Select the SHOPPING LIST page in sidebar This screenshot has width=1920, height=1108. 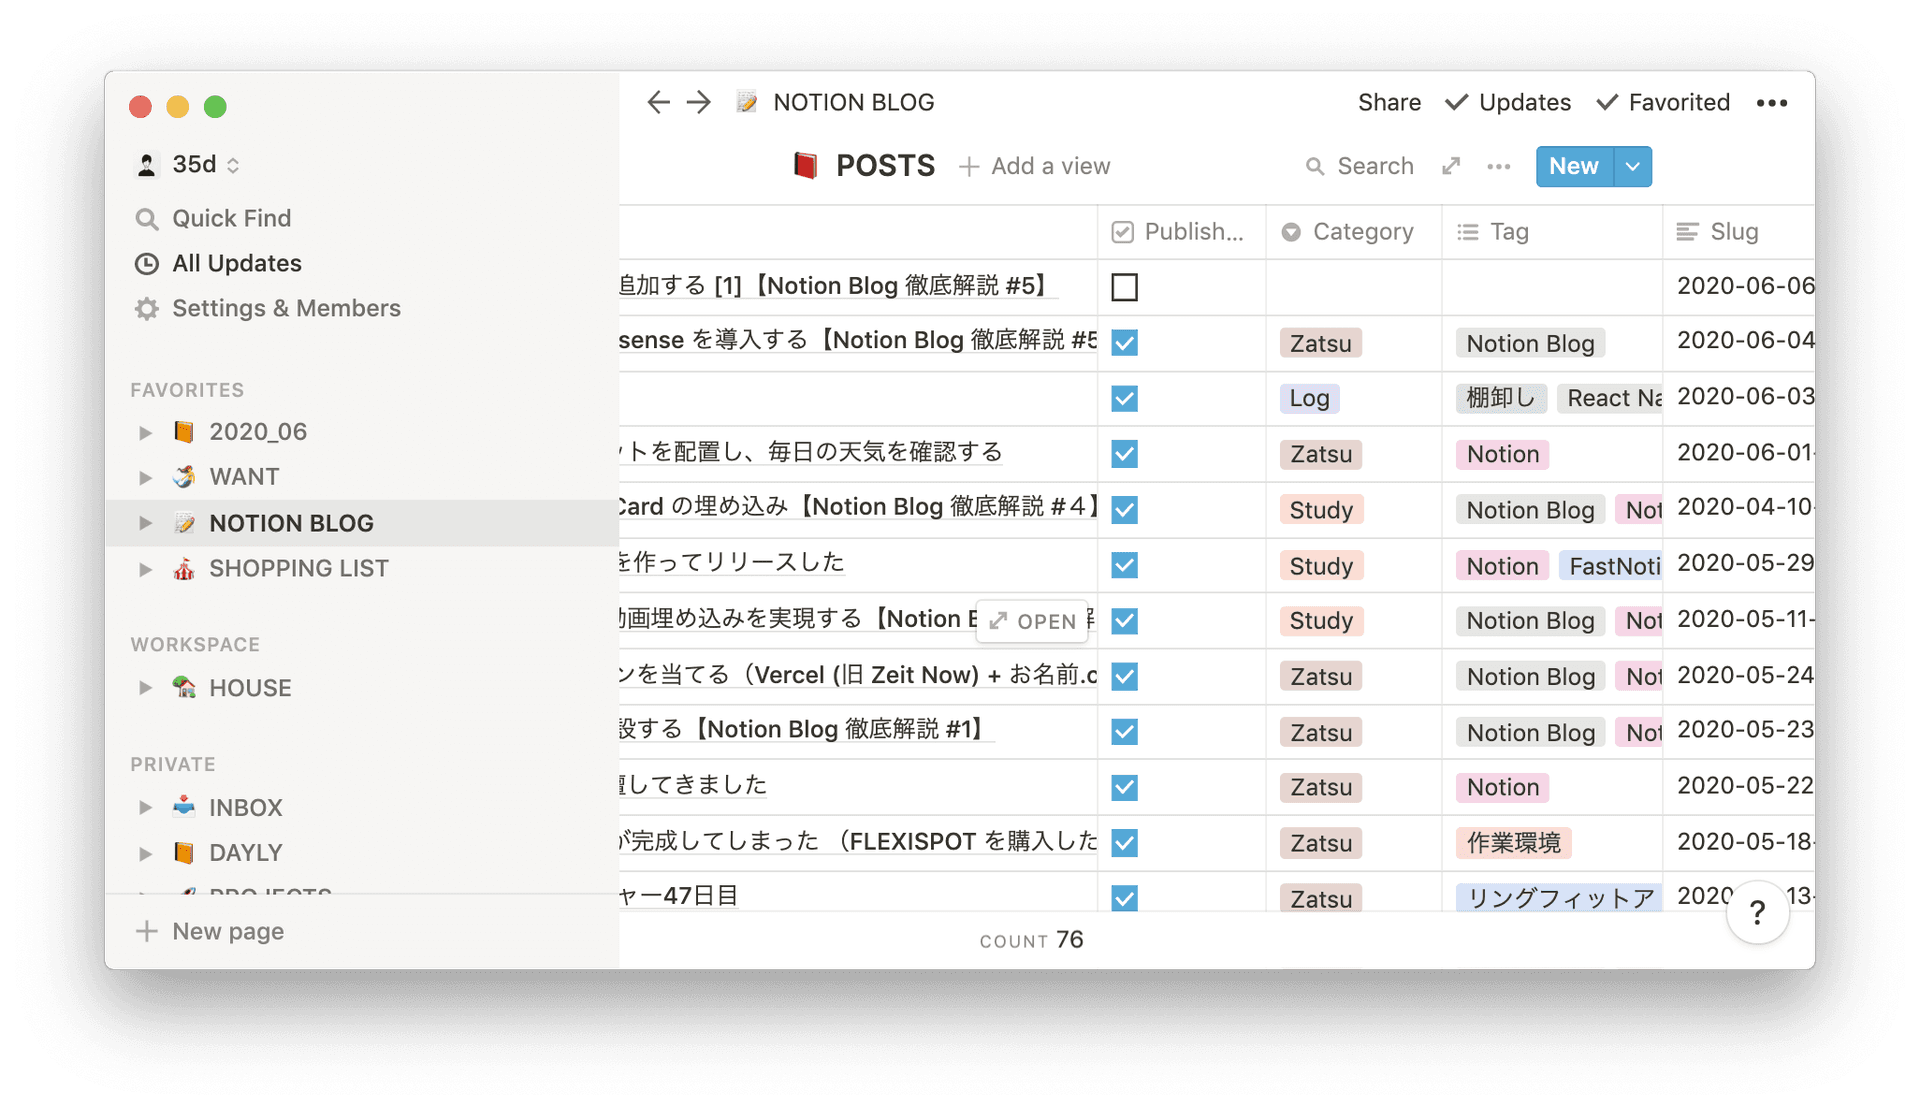362,569
